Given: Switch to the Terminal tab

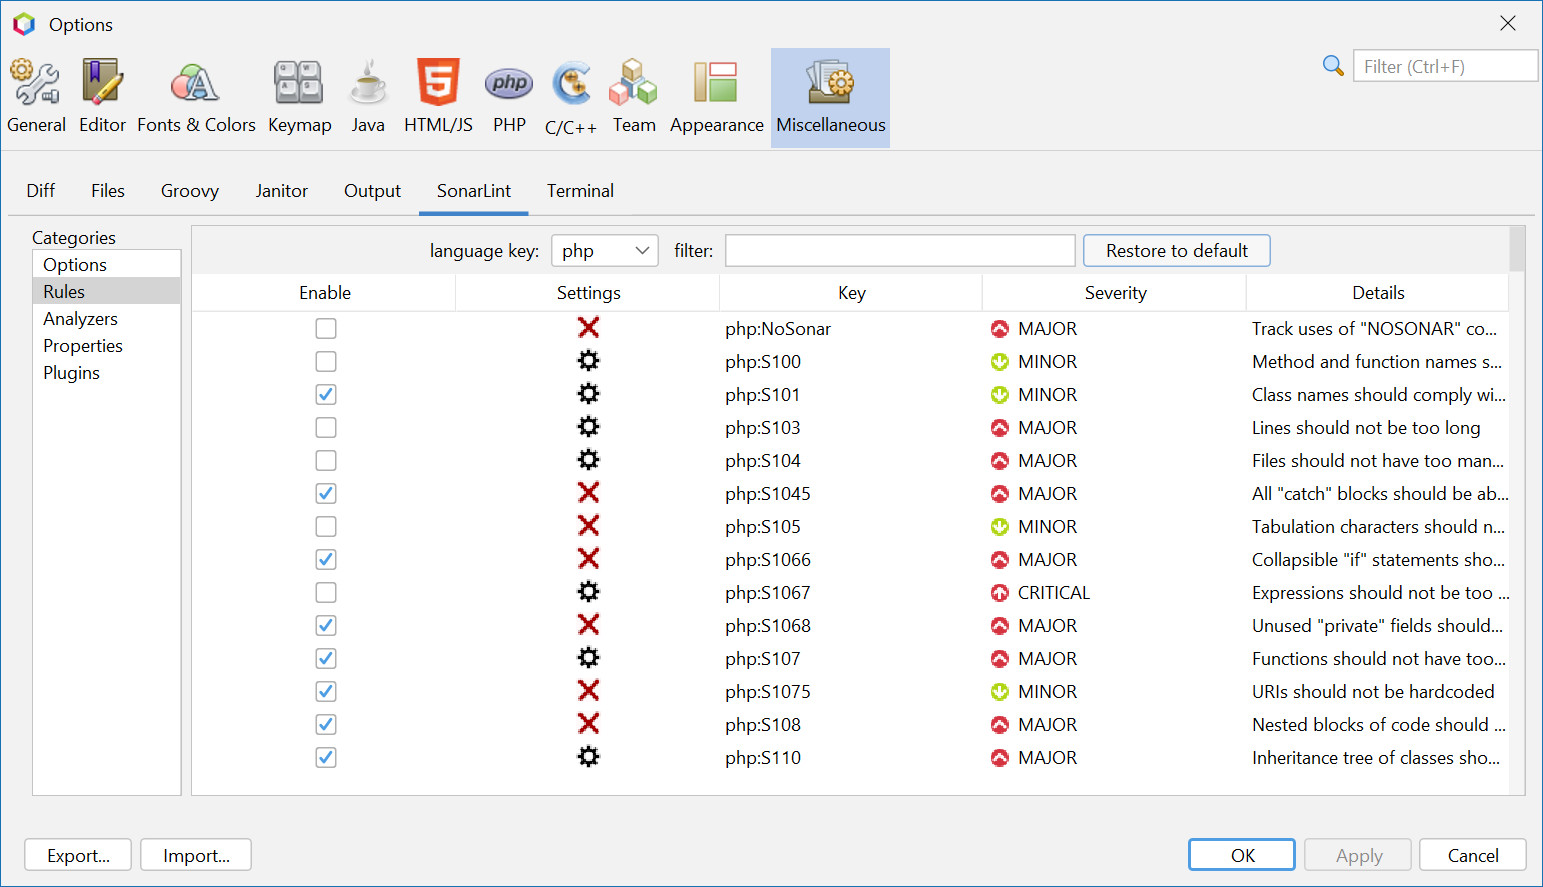Looking at the screenshot, I should (580, 190).
